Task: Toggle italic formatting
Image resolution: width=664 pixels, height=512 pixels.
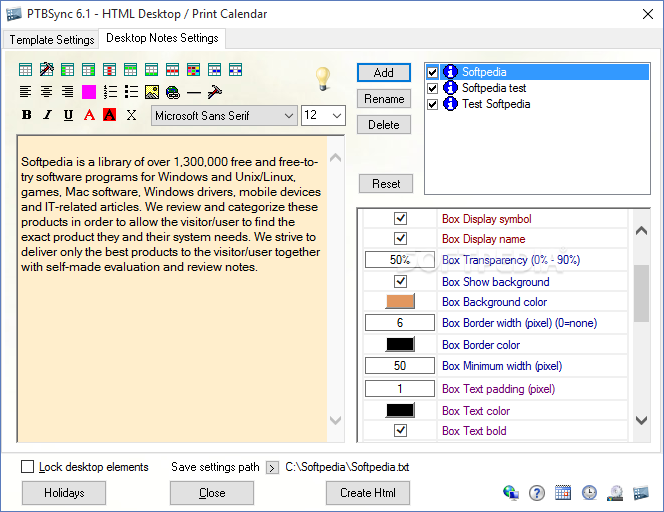Action: pos(47,115)
